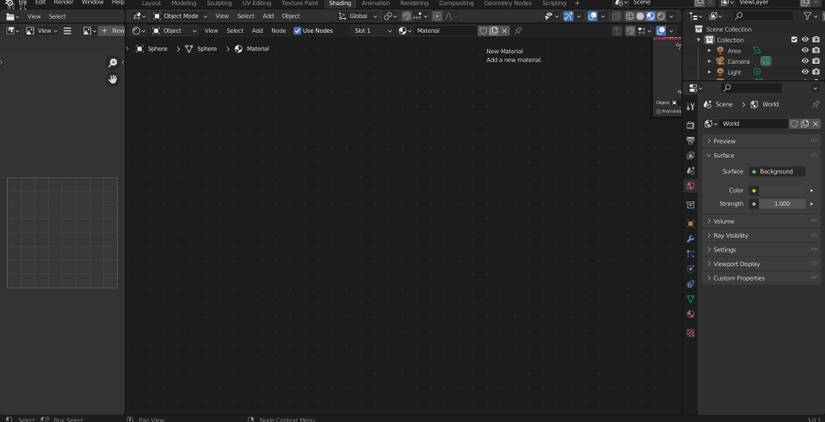Expand the Ray Visibility panel
The width and height of the screenshot is (825, 422).
[x=761, y=235]
